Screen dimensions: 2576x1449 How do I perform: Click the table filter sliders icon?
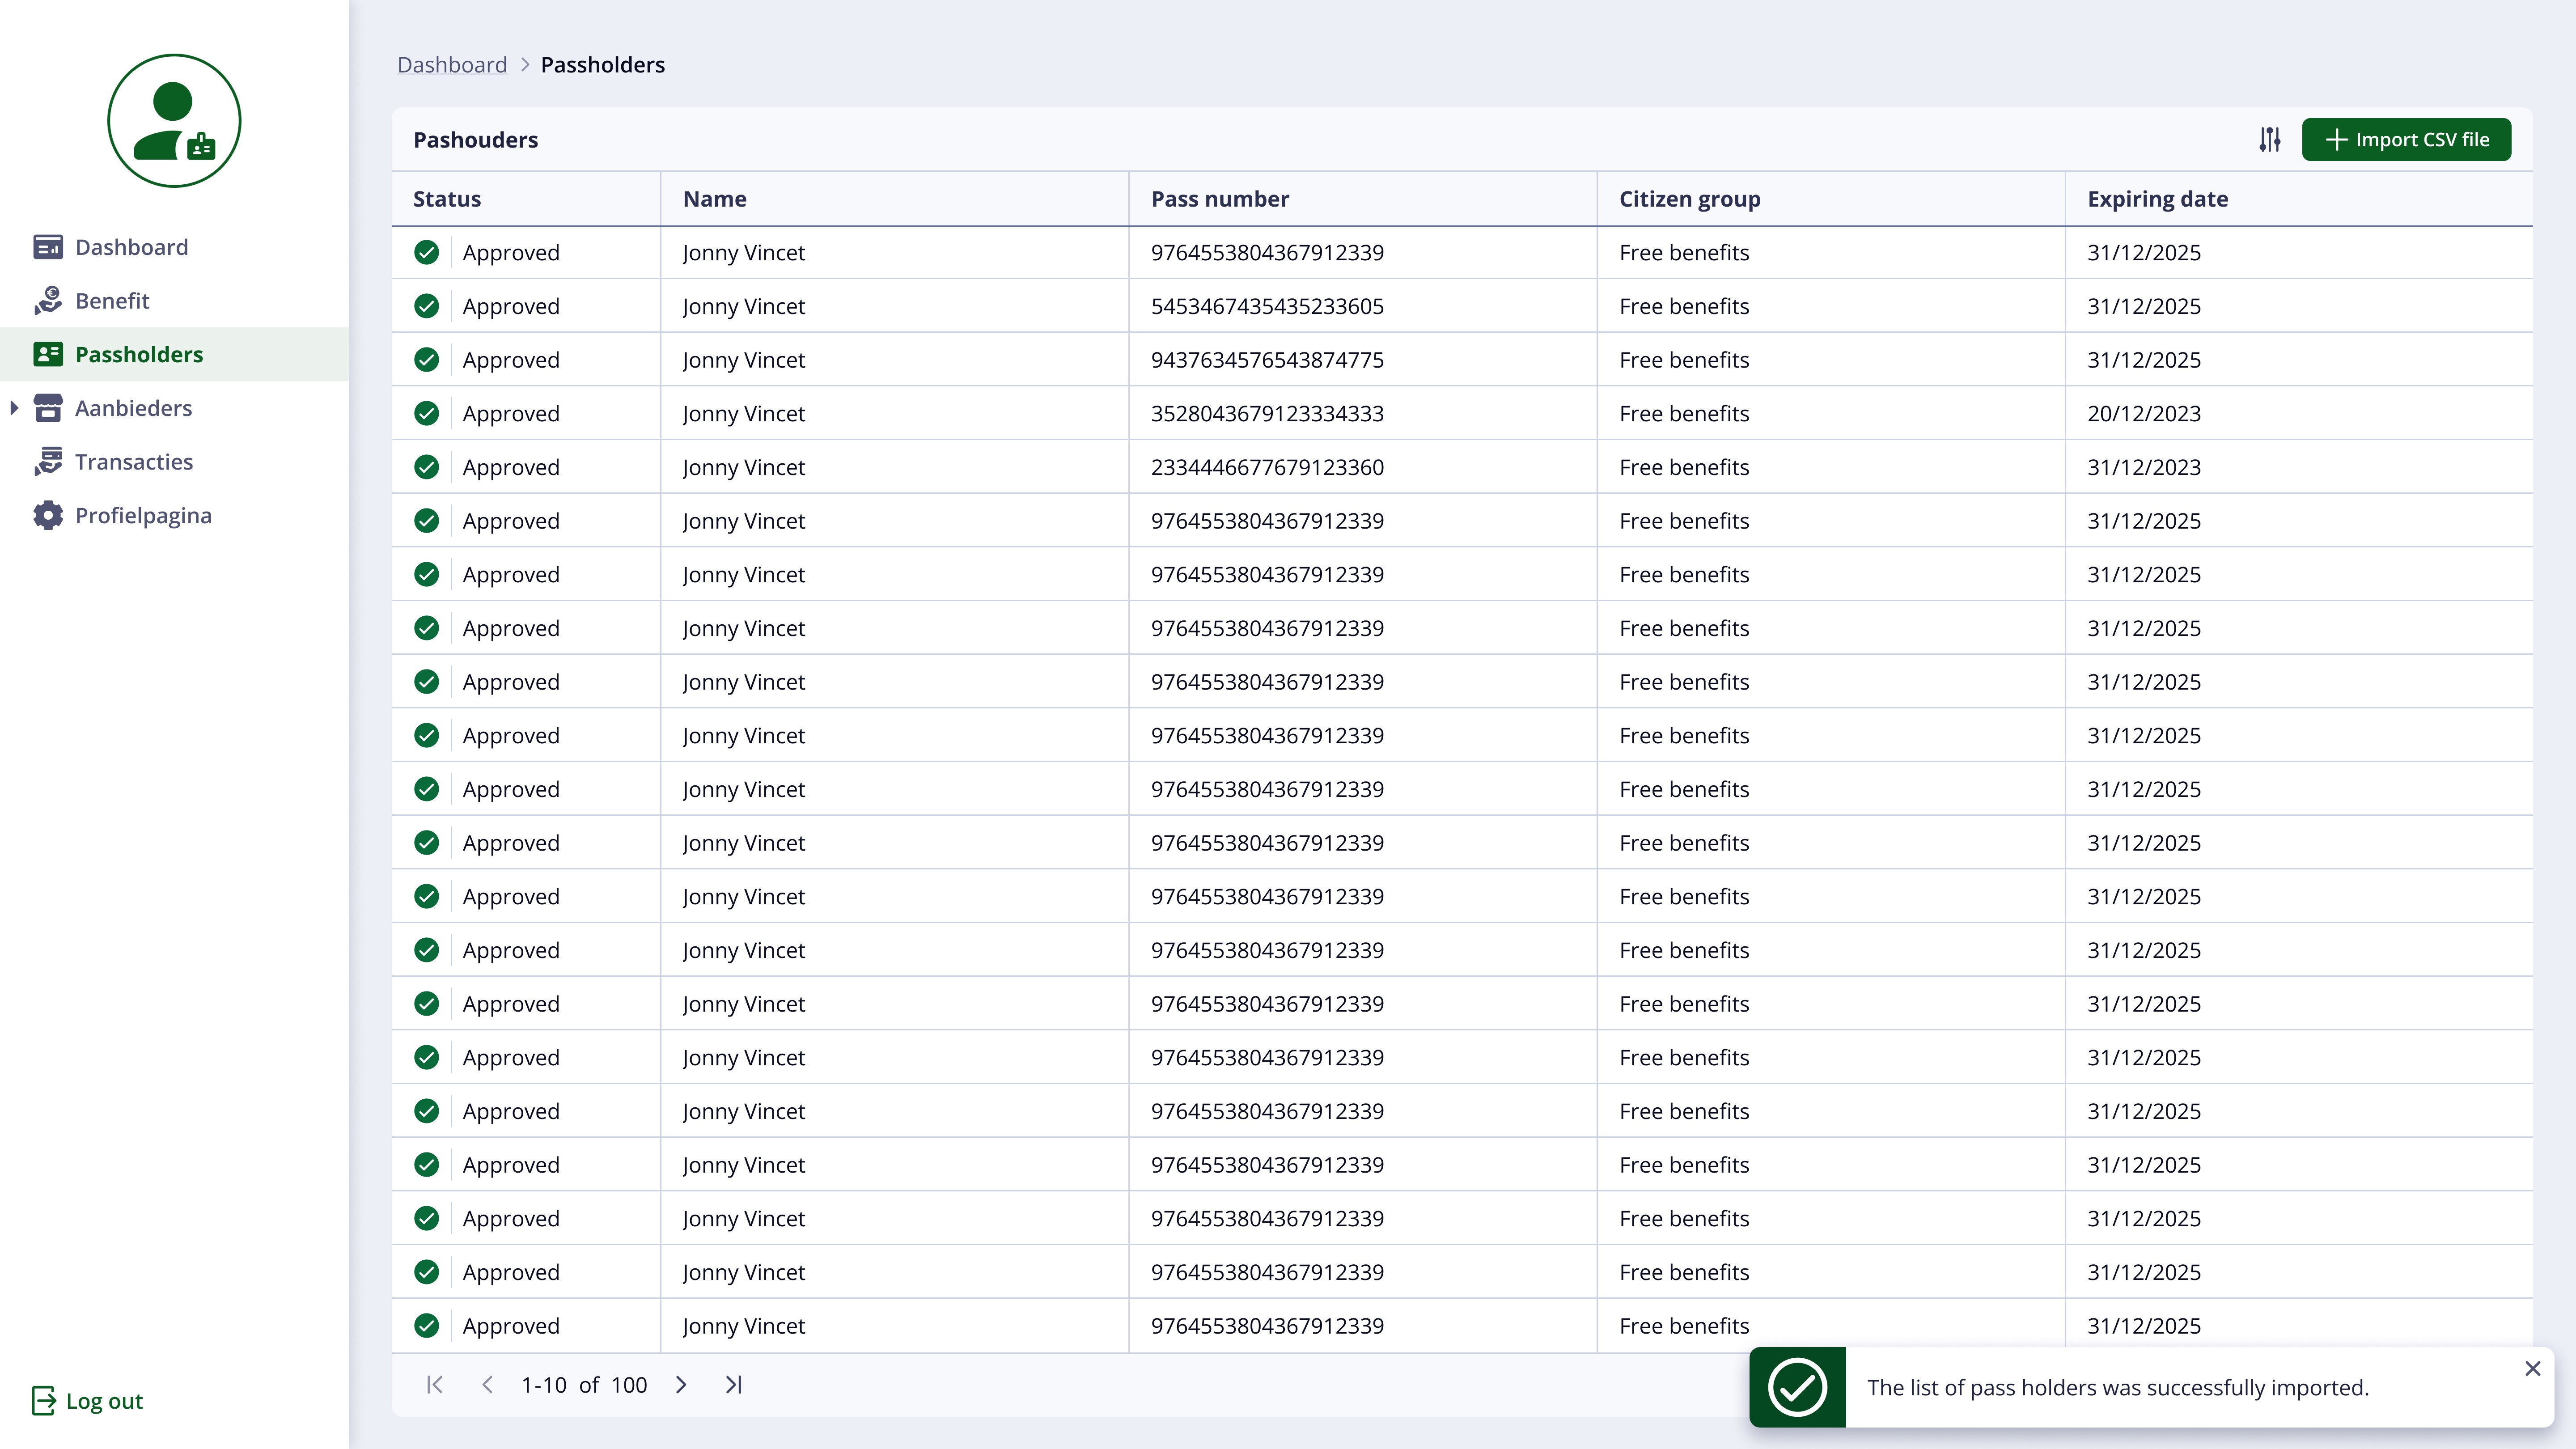coord(2269,140)
